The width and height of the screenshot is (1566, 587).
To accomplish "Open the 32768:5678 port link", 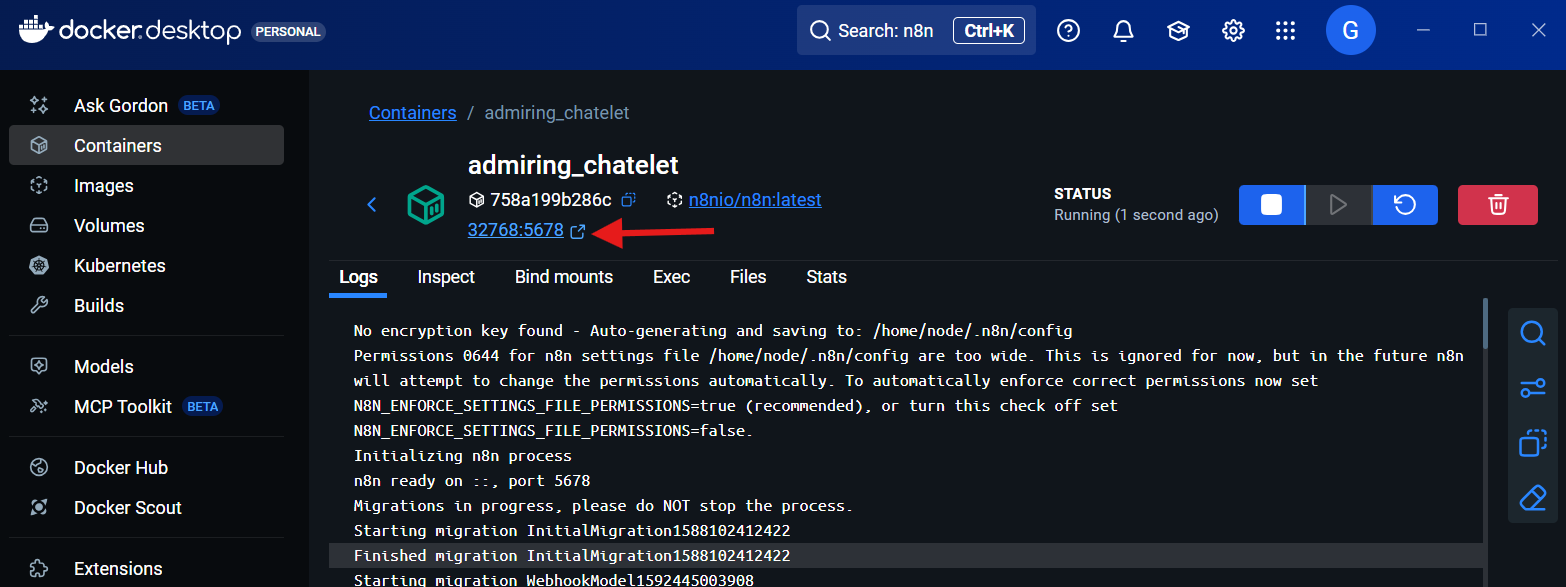I will click(x=515, y=231).
